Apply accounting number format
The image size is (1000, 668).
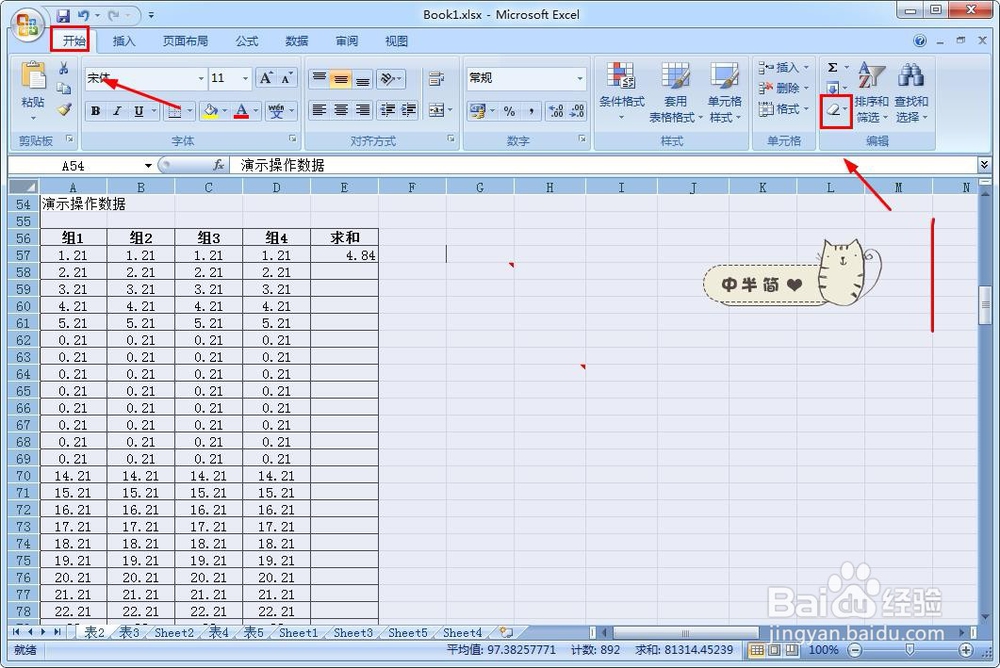coord(477,111)
